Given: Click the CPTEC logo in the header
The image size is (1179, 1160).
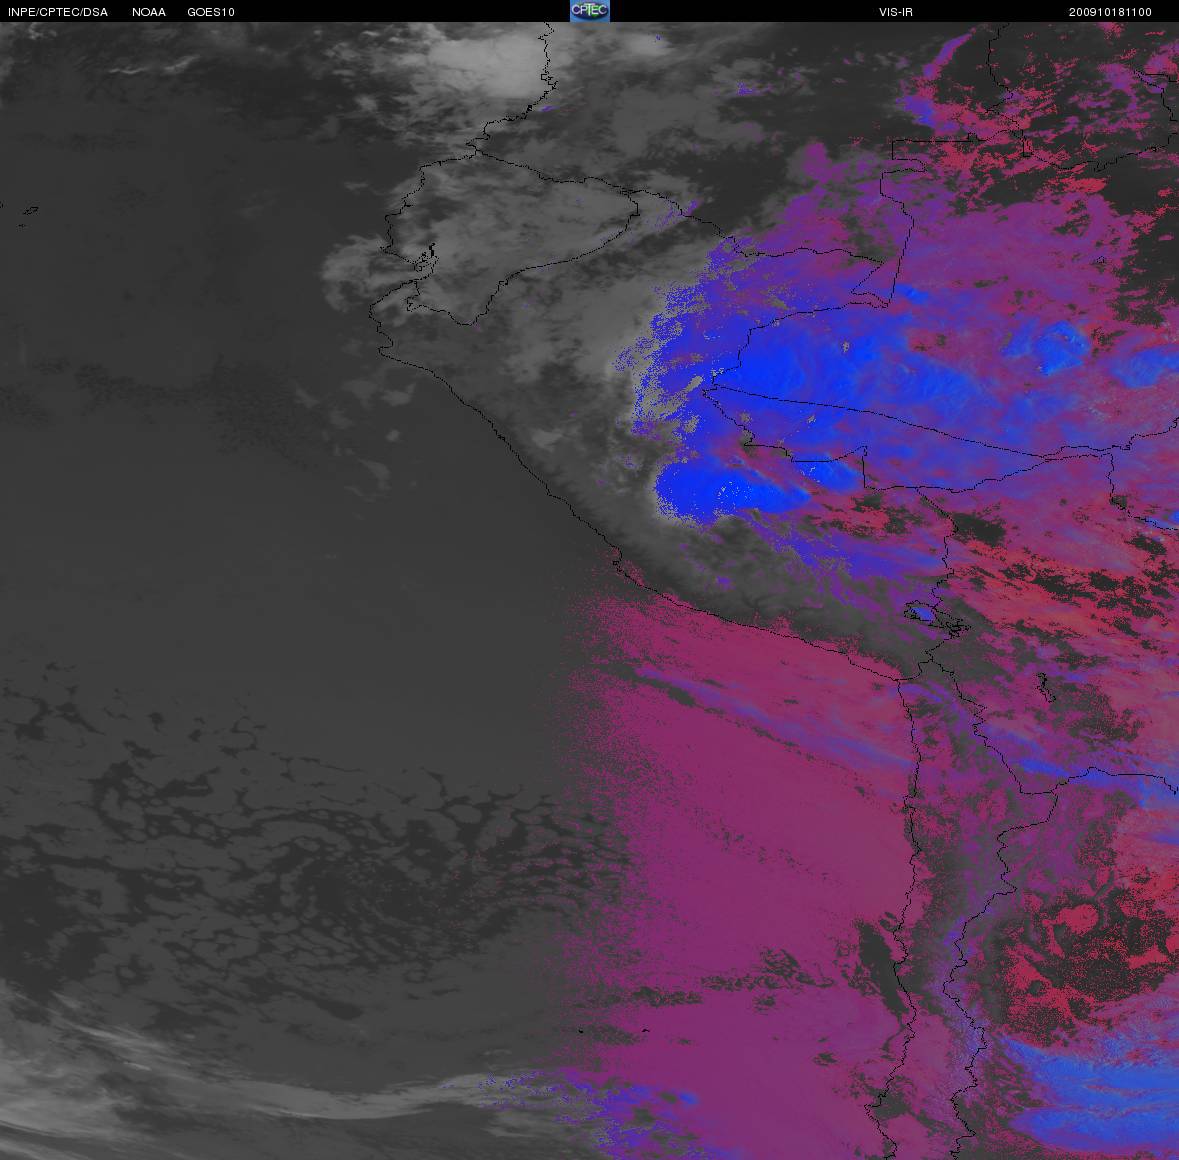Looking at the screenshot, I should [589, 11].
